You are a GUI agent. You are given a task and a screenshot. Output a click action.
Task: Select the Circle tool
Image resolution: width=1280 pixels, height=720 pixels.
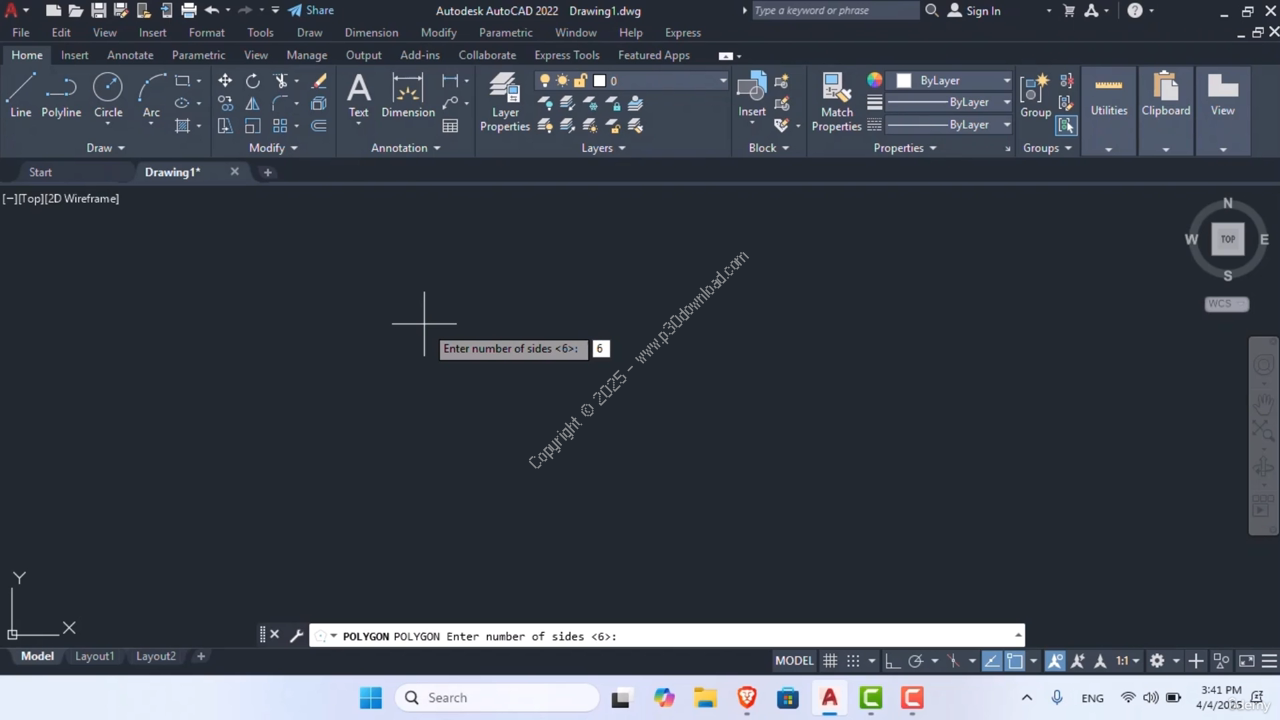click(108, 96)
